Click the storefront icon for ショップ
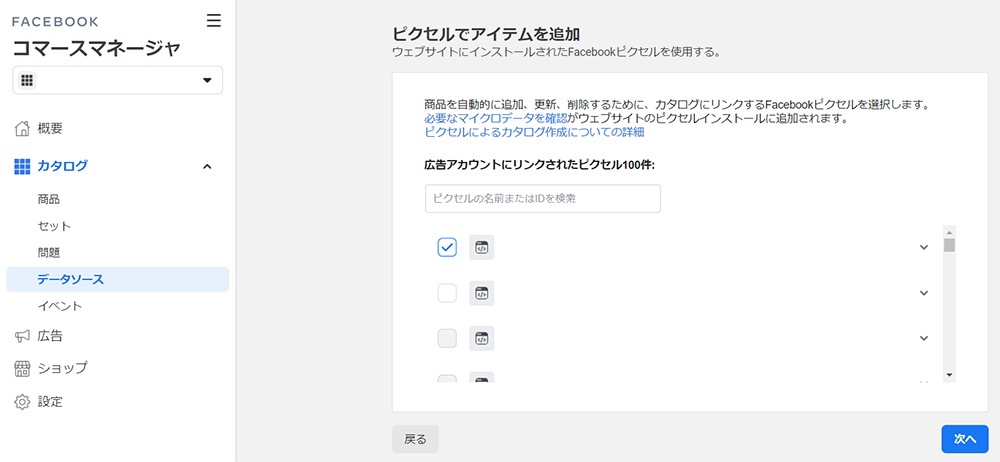 (22, 368)
